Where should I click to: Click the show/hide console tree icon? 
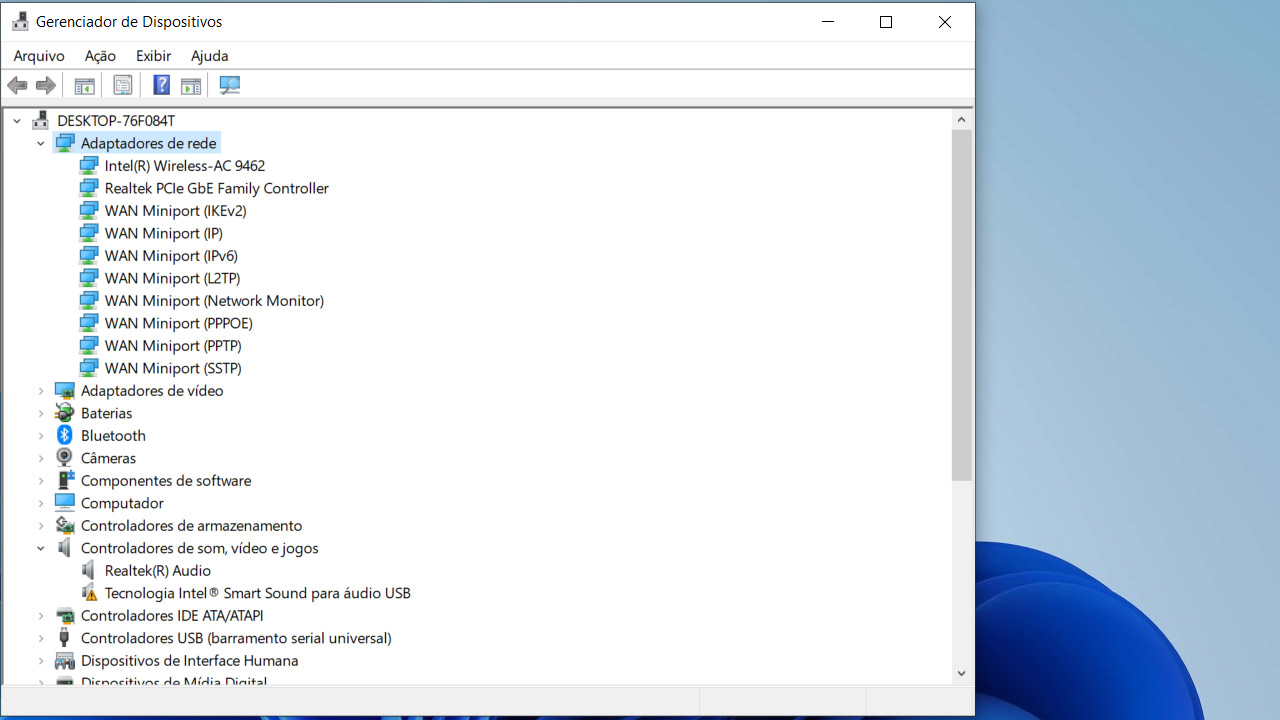point(84,86)
